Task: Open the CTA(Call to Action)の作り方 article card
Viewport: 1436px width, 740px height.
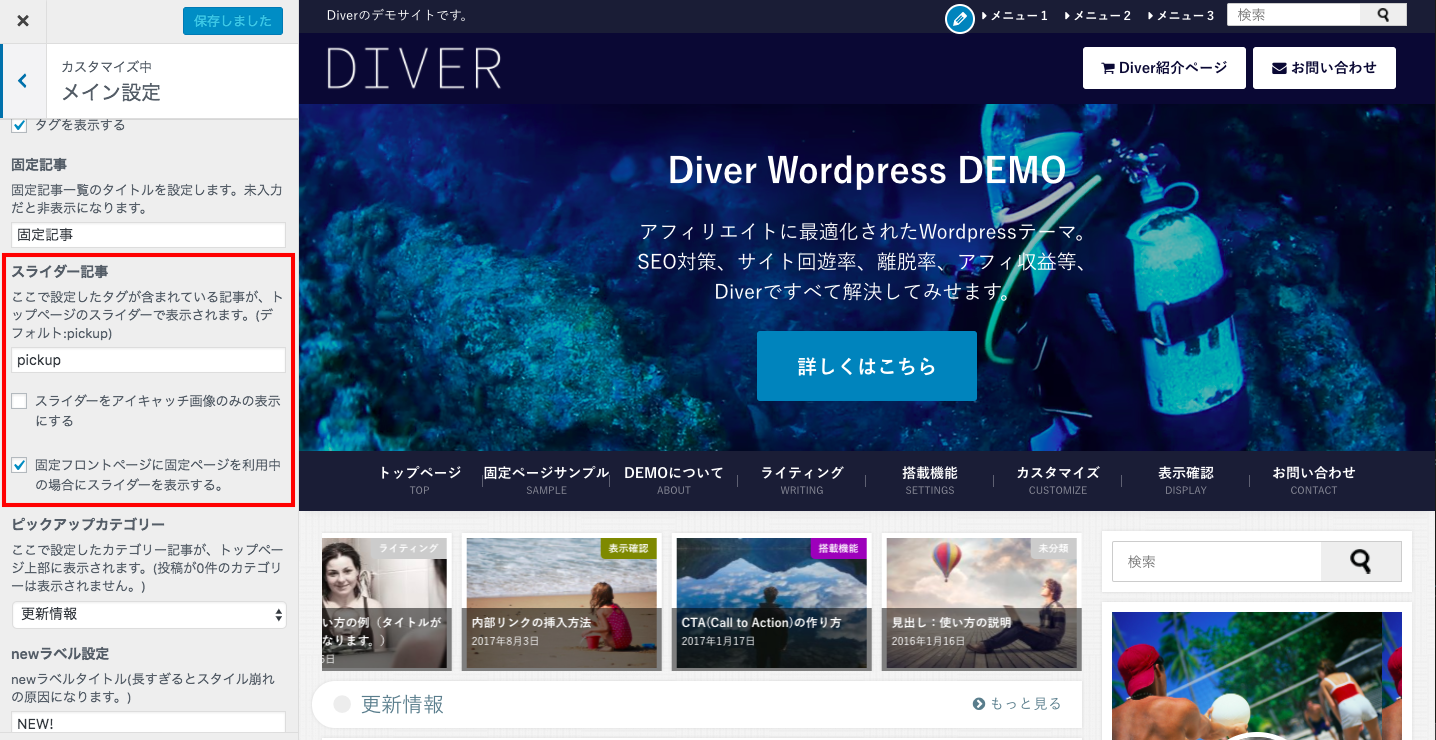Action: (x=772, y=603)
